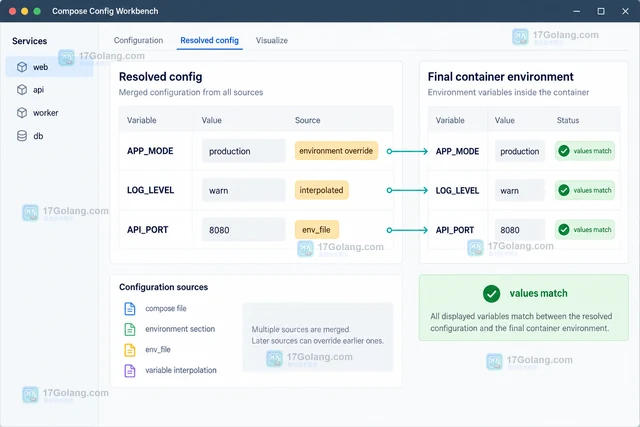Click the blue compose file document icon
The image size is (640, 427).
tap(130, 309)
